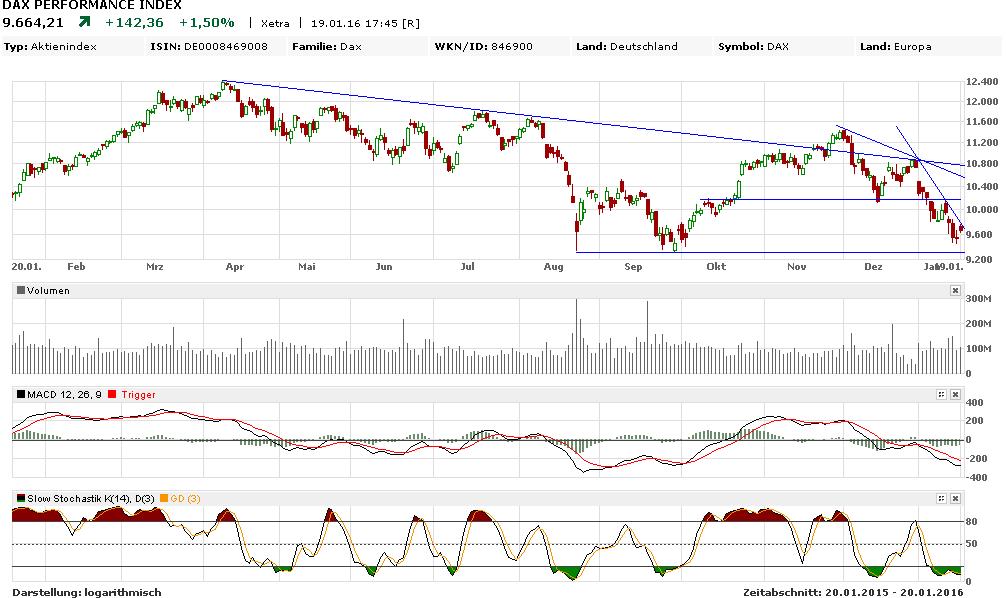1006x598 pixels.
Task: Select the 'Slow Stochastik K(14), D(3)' label
Action: pyautogui.click(x=90, y=499)
